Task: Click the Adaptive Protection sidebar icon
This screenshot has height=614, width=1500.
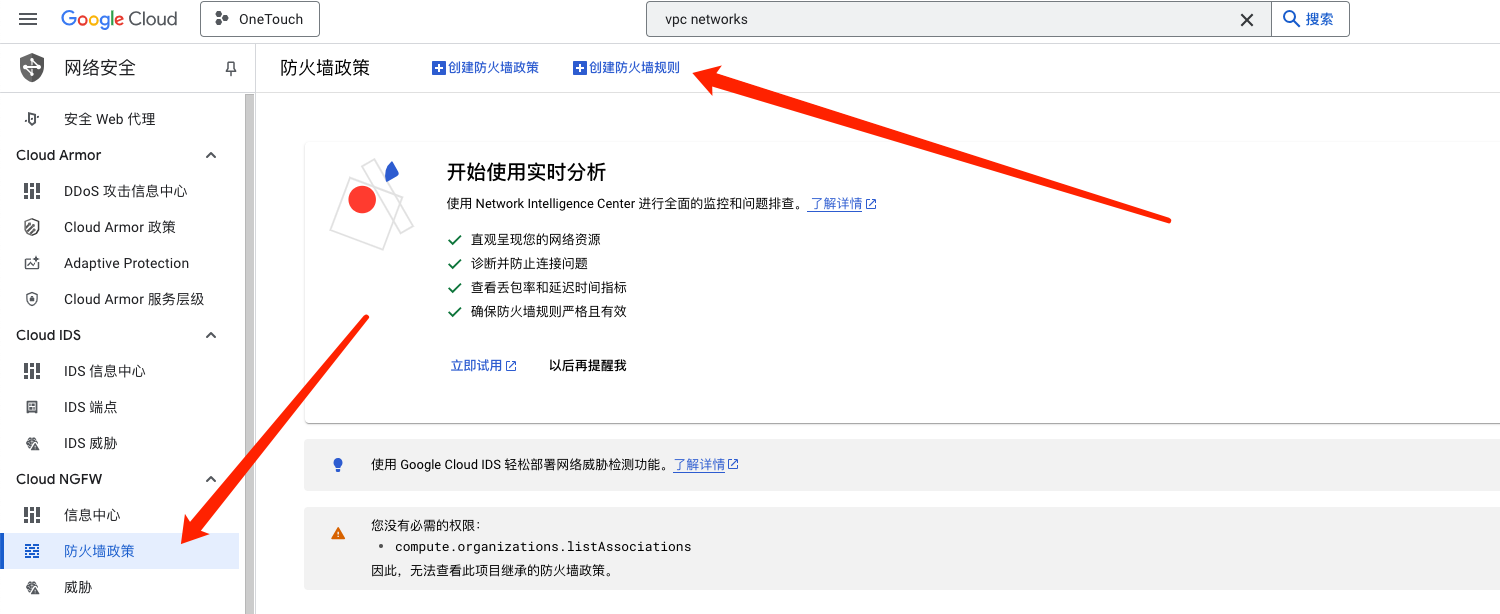Action: (x=32, y=263)
